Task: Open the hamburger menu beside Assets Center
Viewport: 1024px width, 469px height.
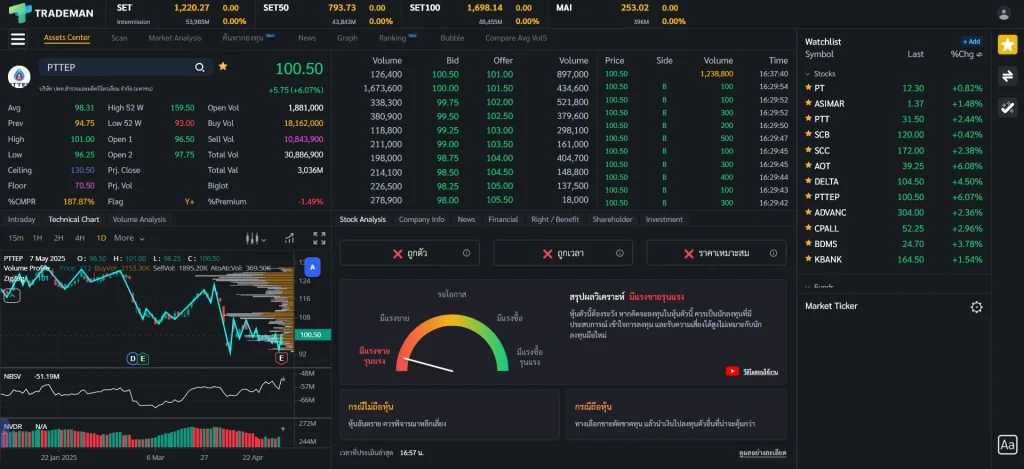Action: point(17,39)
